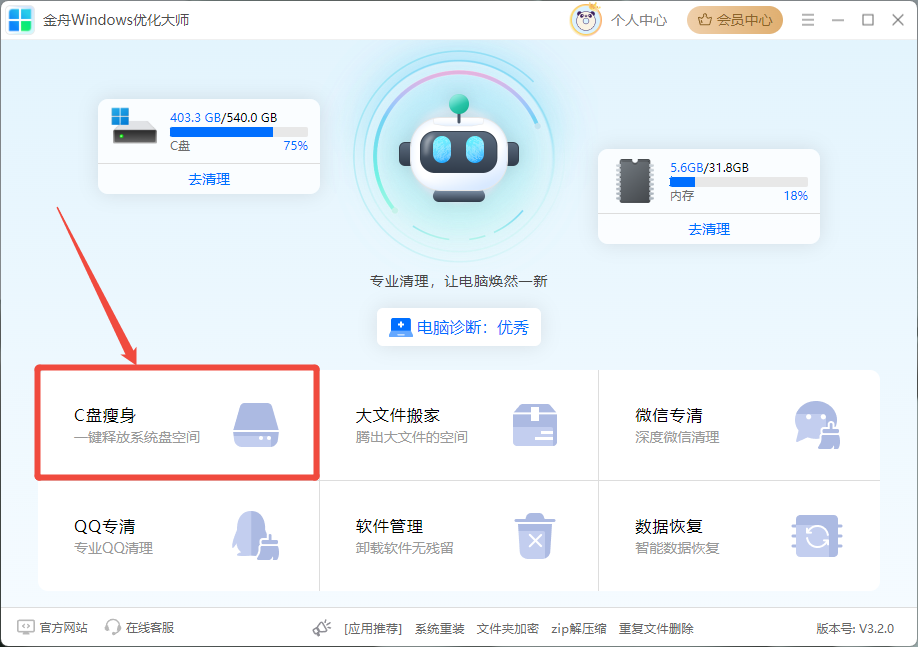
Task: Click the 数据恢复 restore icon
Action: (817, 536)
